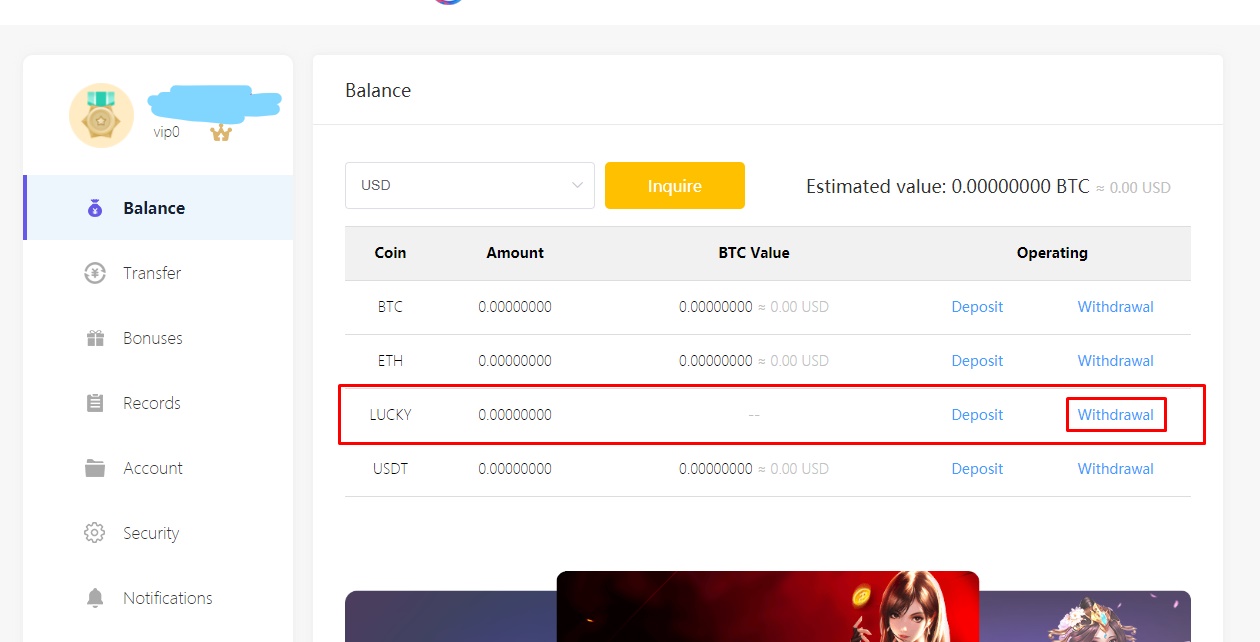The height and width of the screenshot is (642, 1260).
Task: Go to the Security menu section
Action: point(151,533)
